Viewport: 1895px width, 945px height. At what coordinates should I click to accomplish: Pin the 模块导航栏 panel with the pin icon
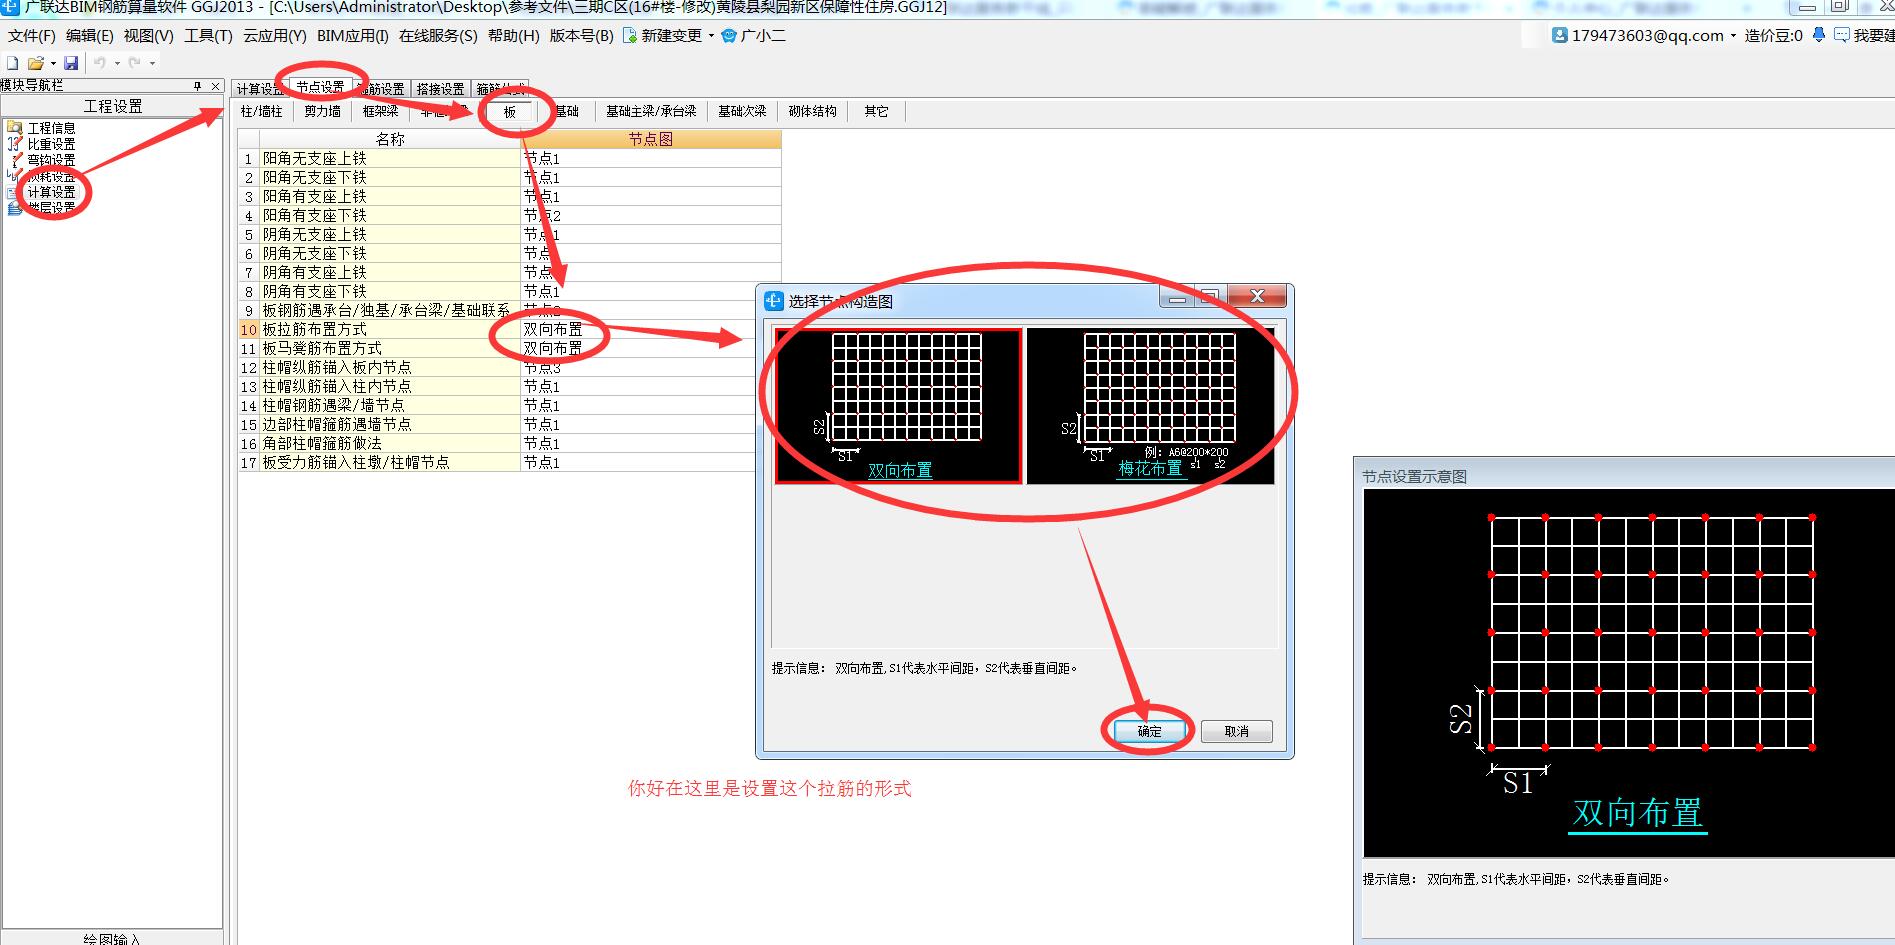(197, 86)
